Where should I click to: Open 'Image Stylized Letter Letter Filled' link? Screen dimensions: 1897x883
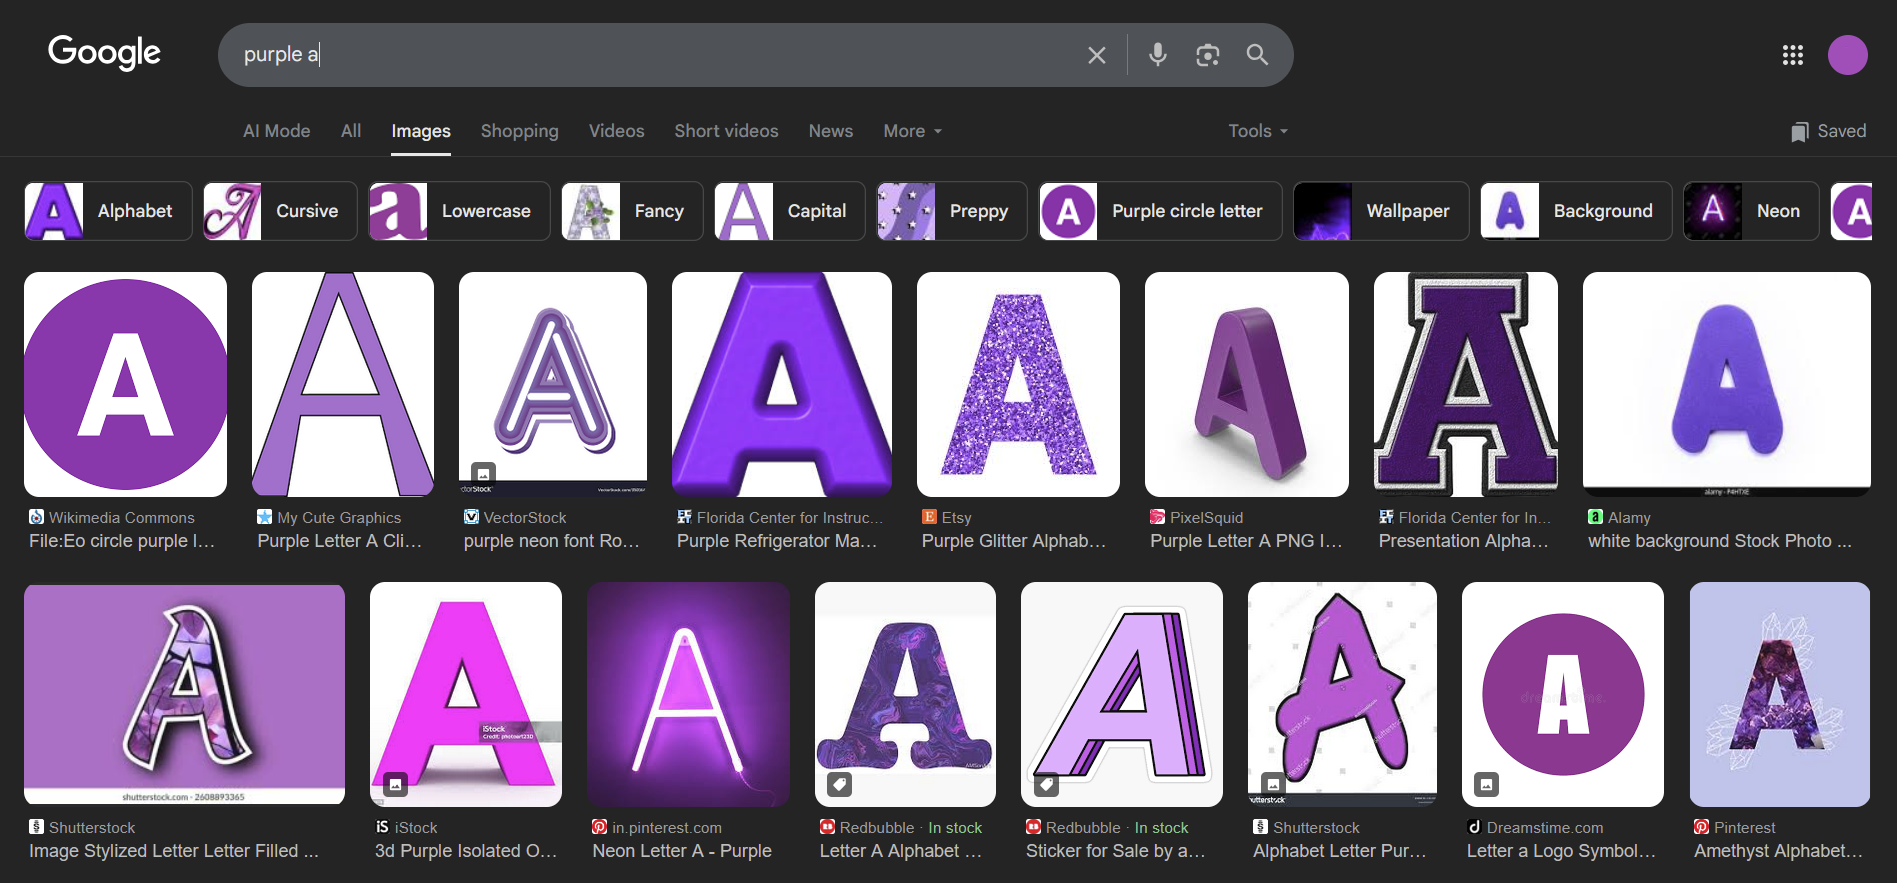(x=174, y=851)
